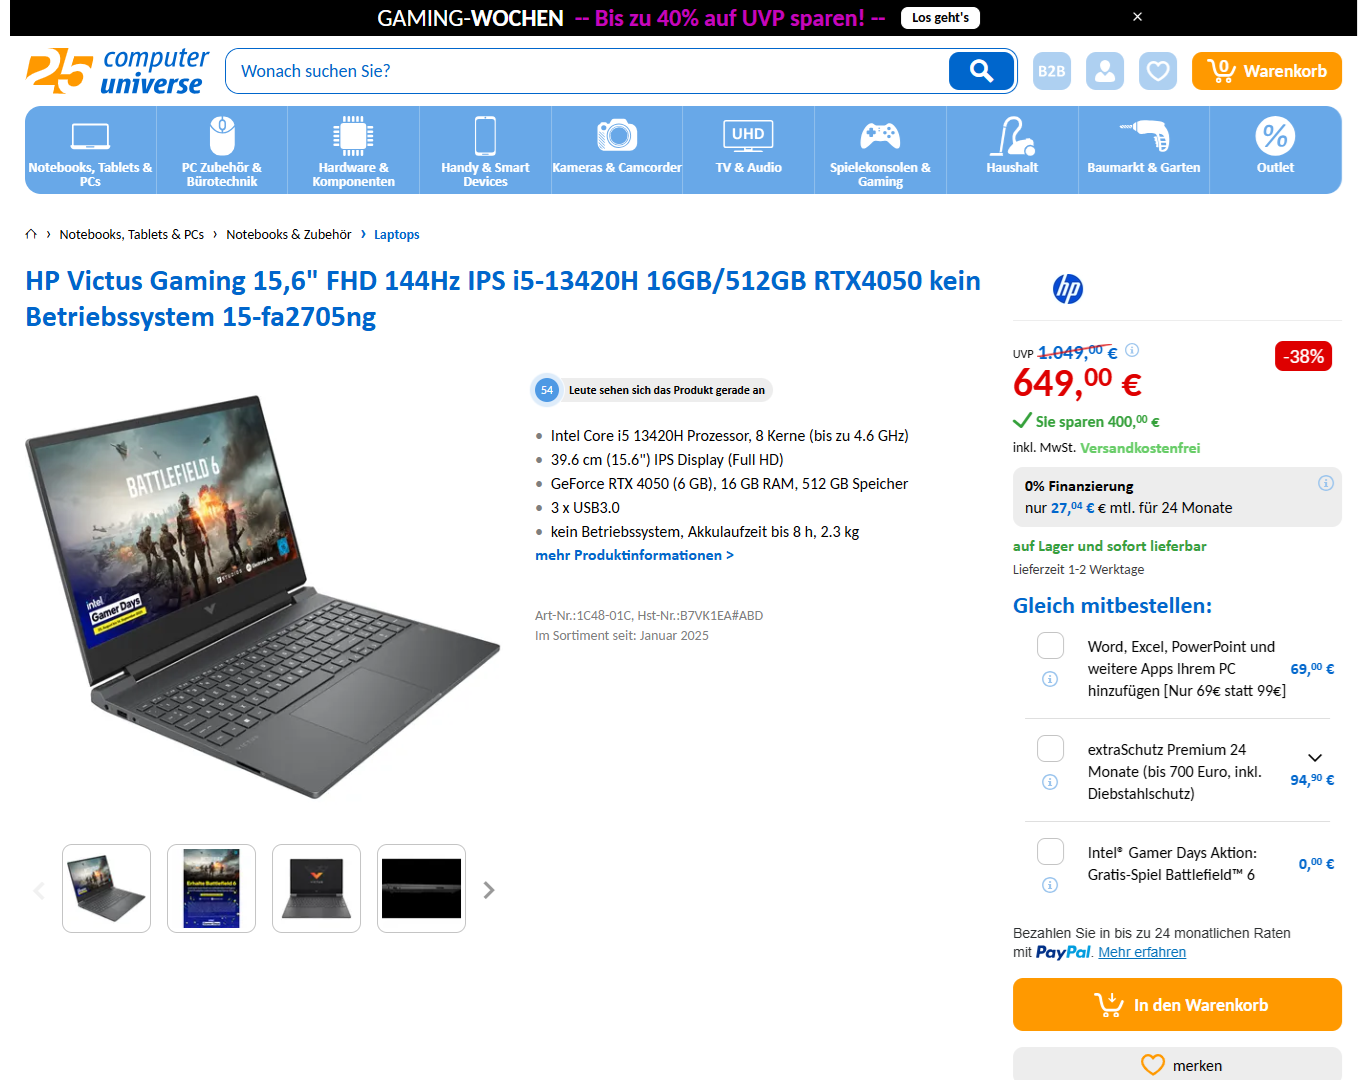The height and width of the screenshot is (1080, 1364).
Task: Open the computeruniverse logo
Action: (x=118, y=71)
